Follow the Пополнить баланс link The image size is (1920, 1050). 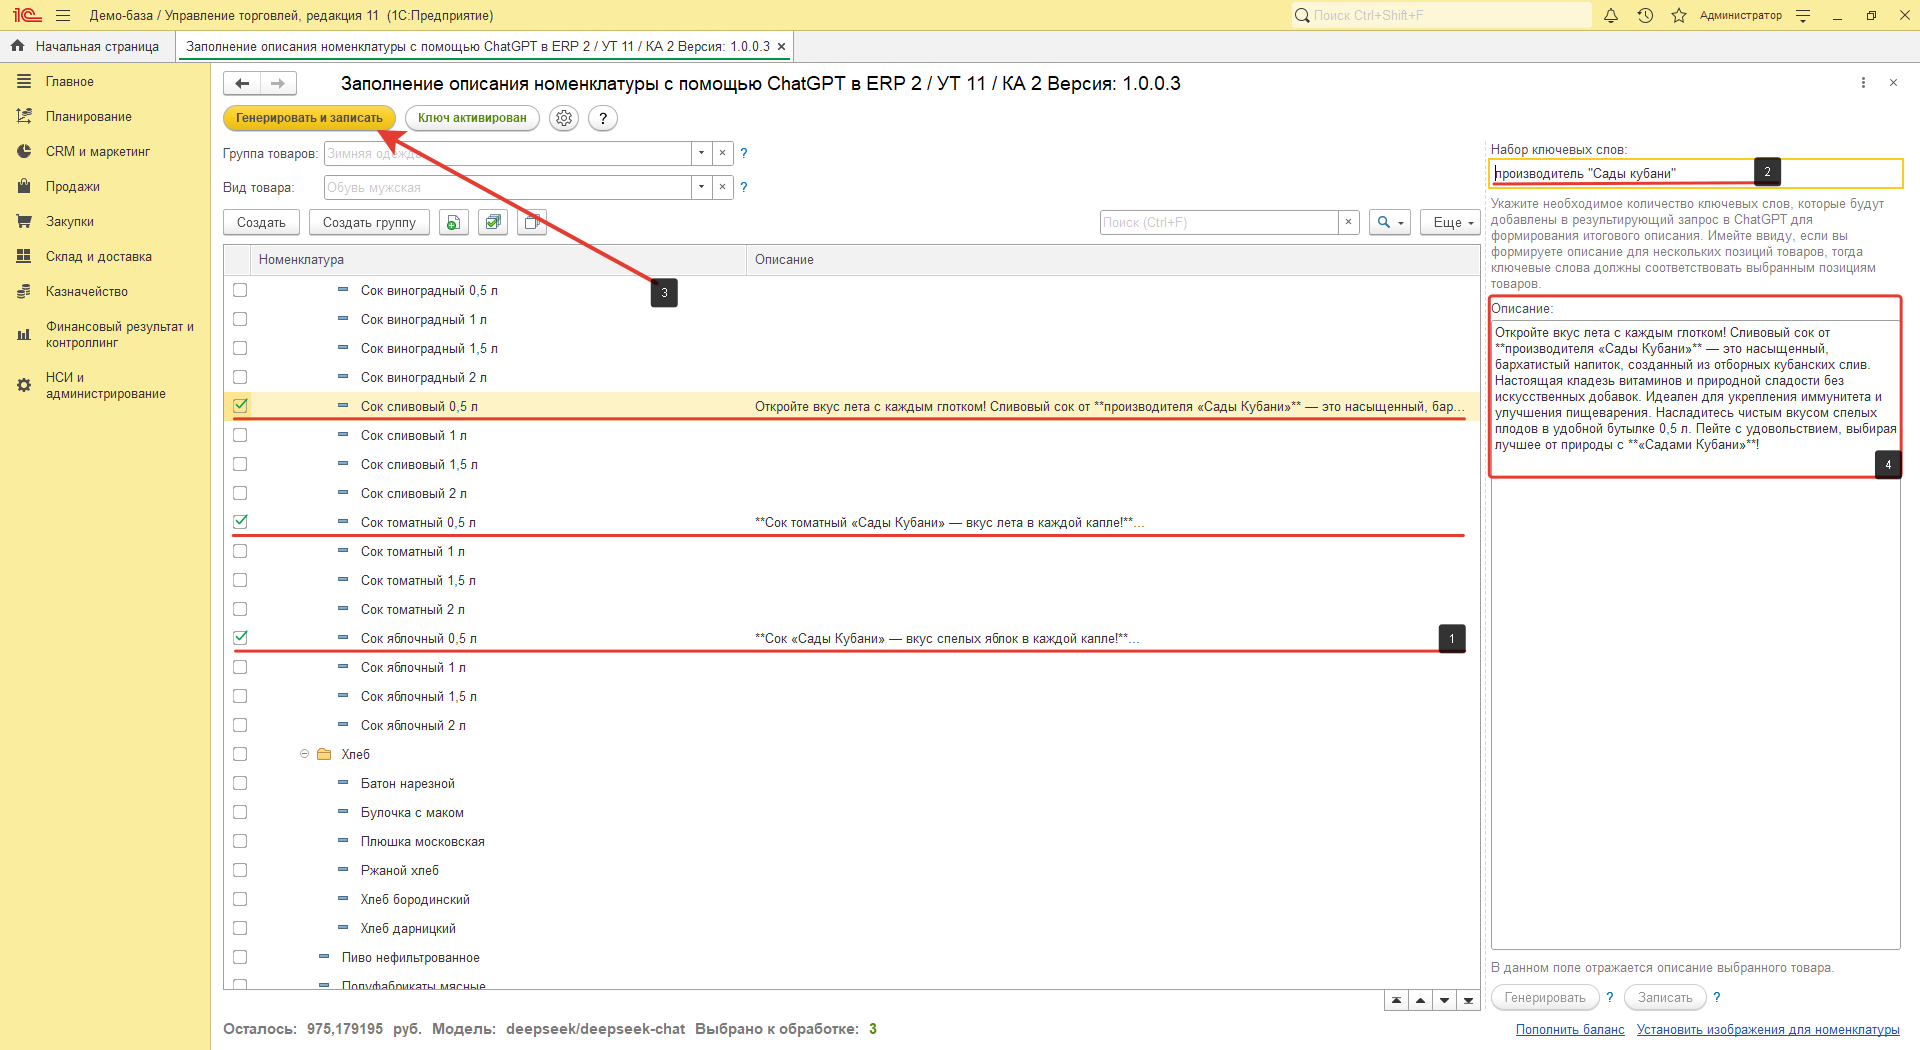[x=1569, y=1030]
